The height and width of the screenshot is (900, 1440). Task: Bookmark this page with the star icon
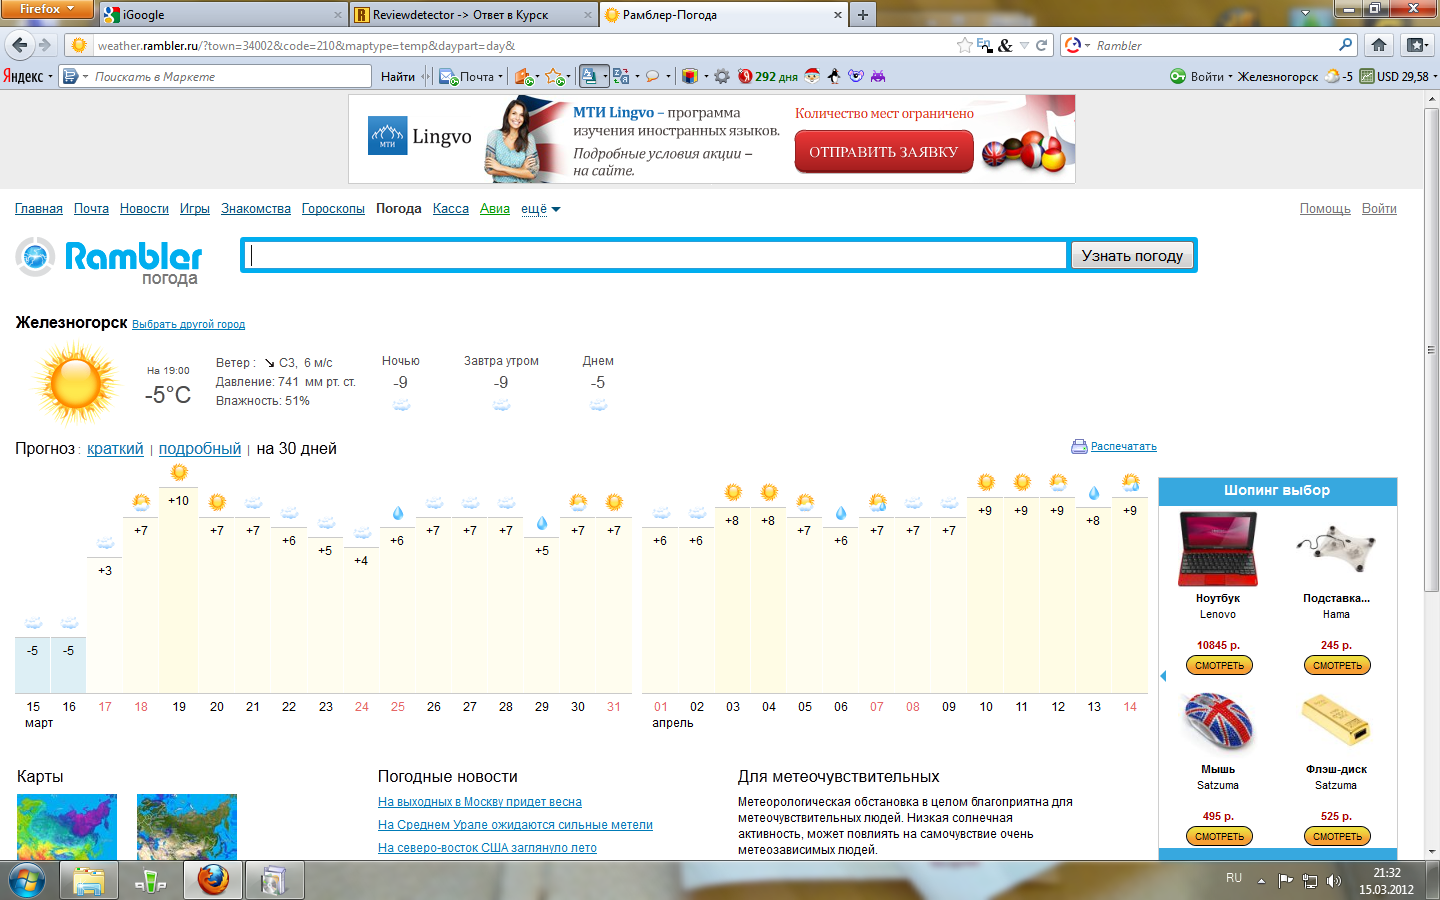coord(964,45)
